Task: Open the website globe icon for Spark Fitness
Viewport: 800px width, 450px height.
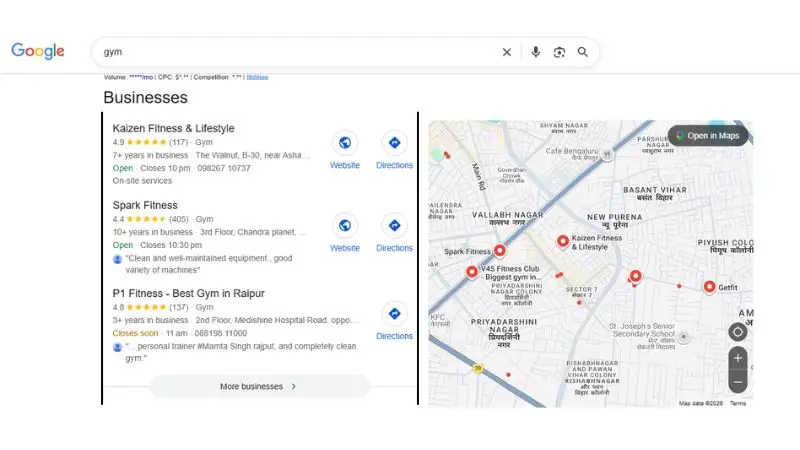Action: coord(345,226)
